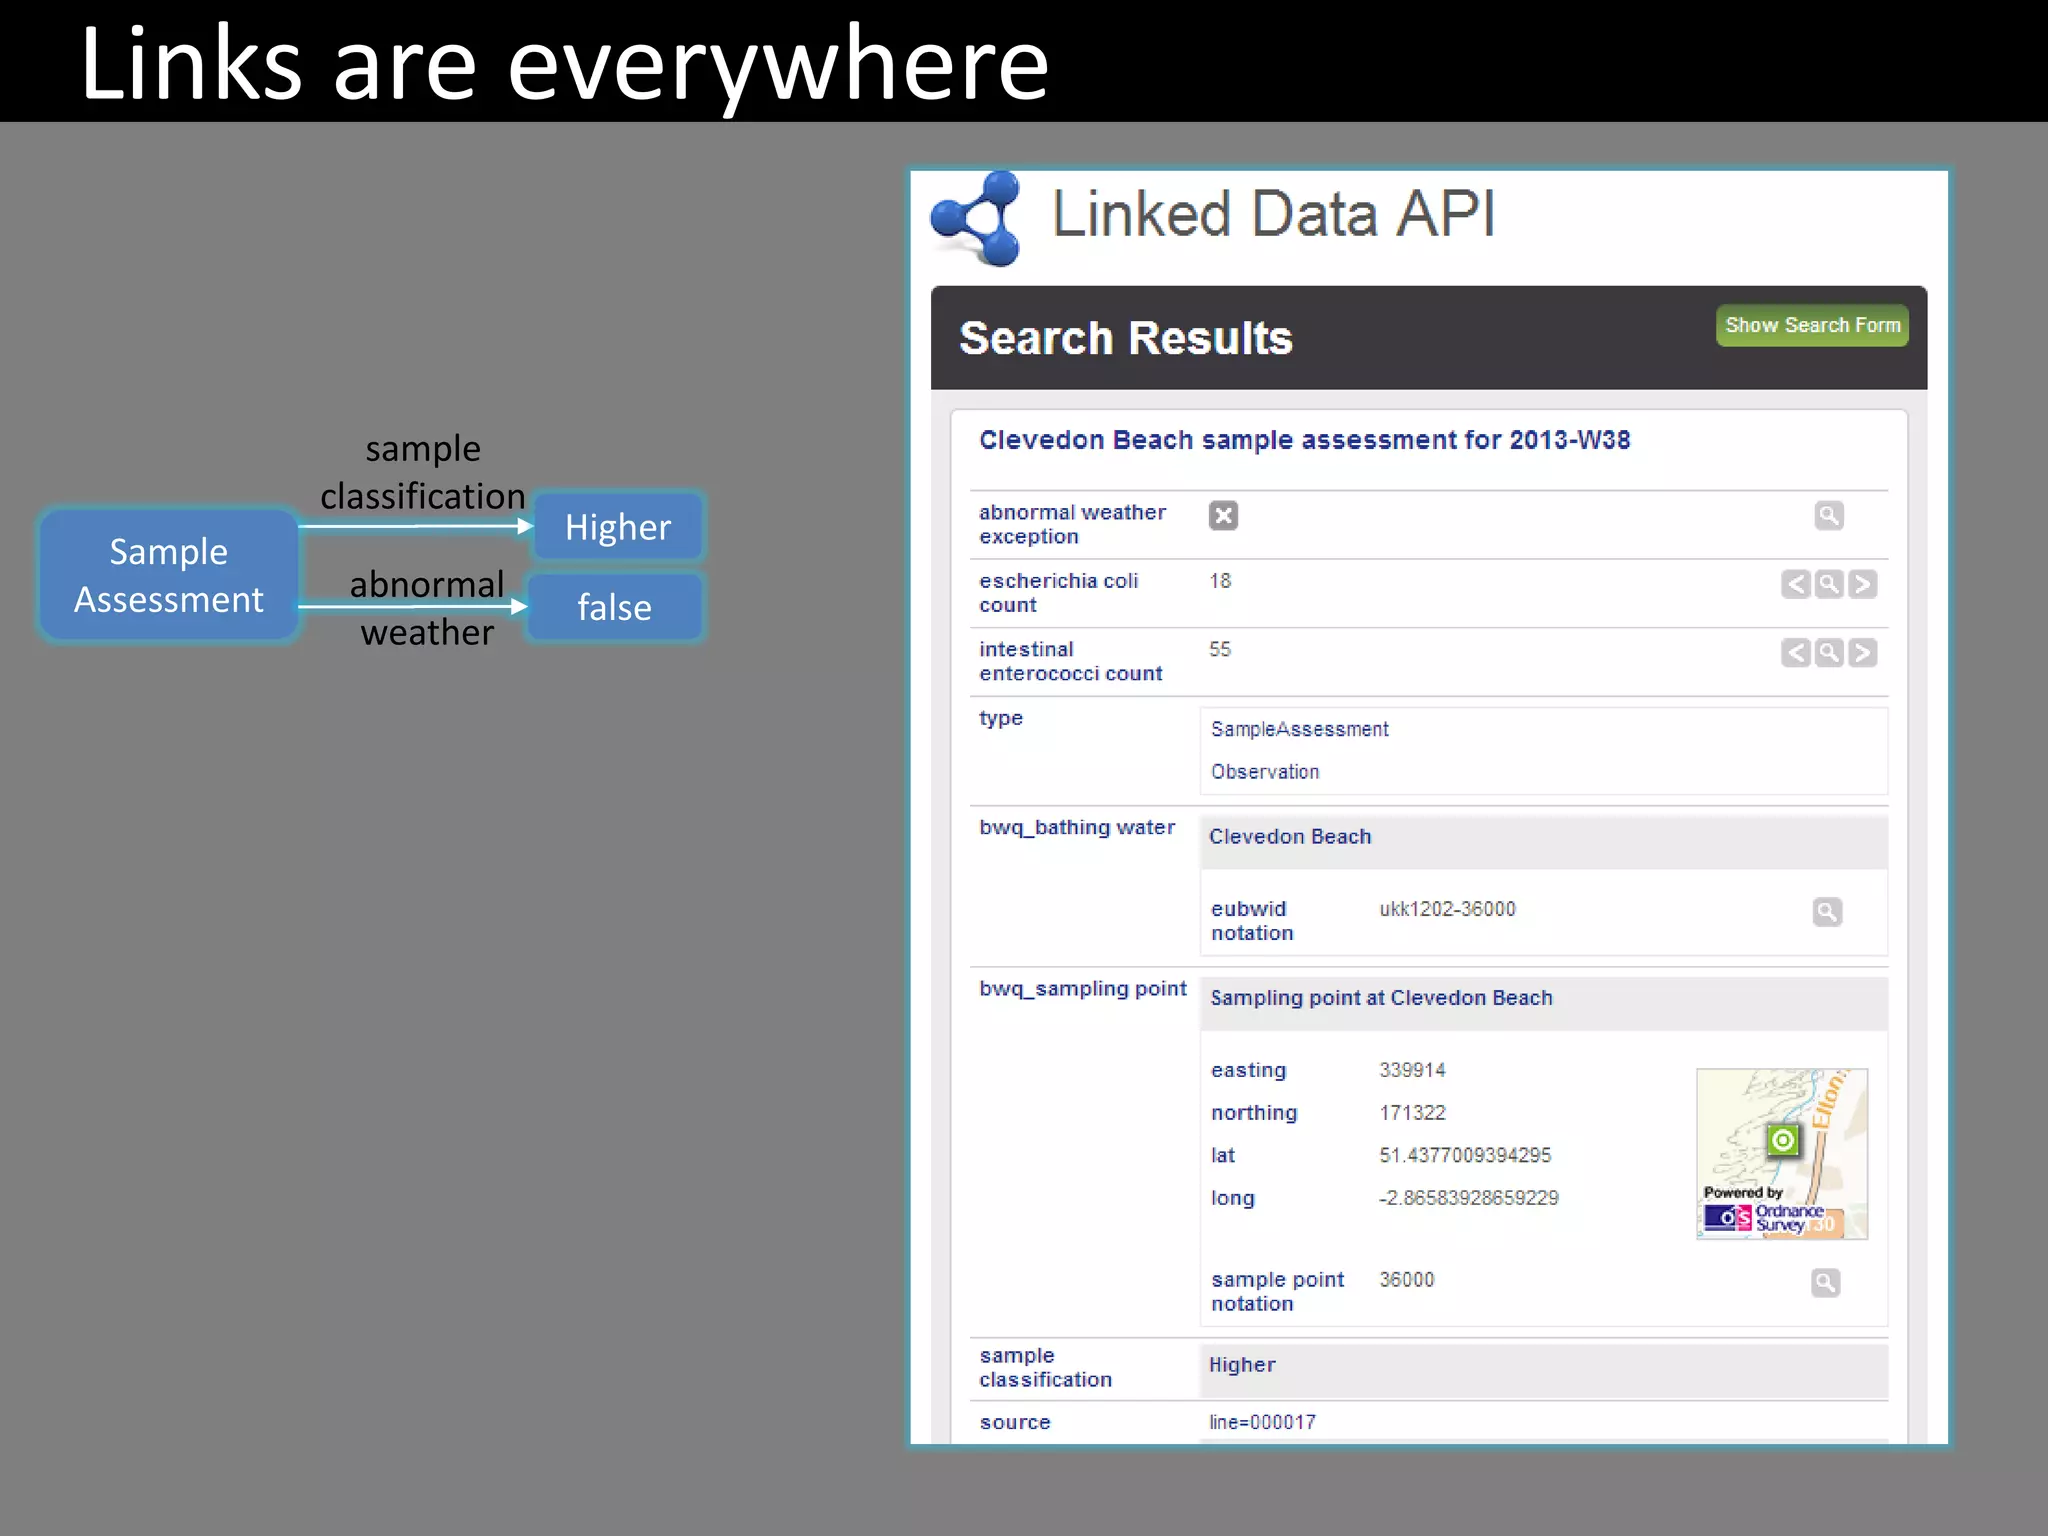Click the abnormal weather exception property label

coord(1072,524)
